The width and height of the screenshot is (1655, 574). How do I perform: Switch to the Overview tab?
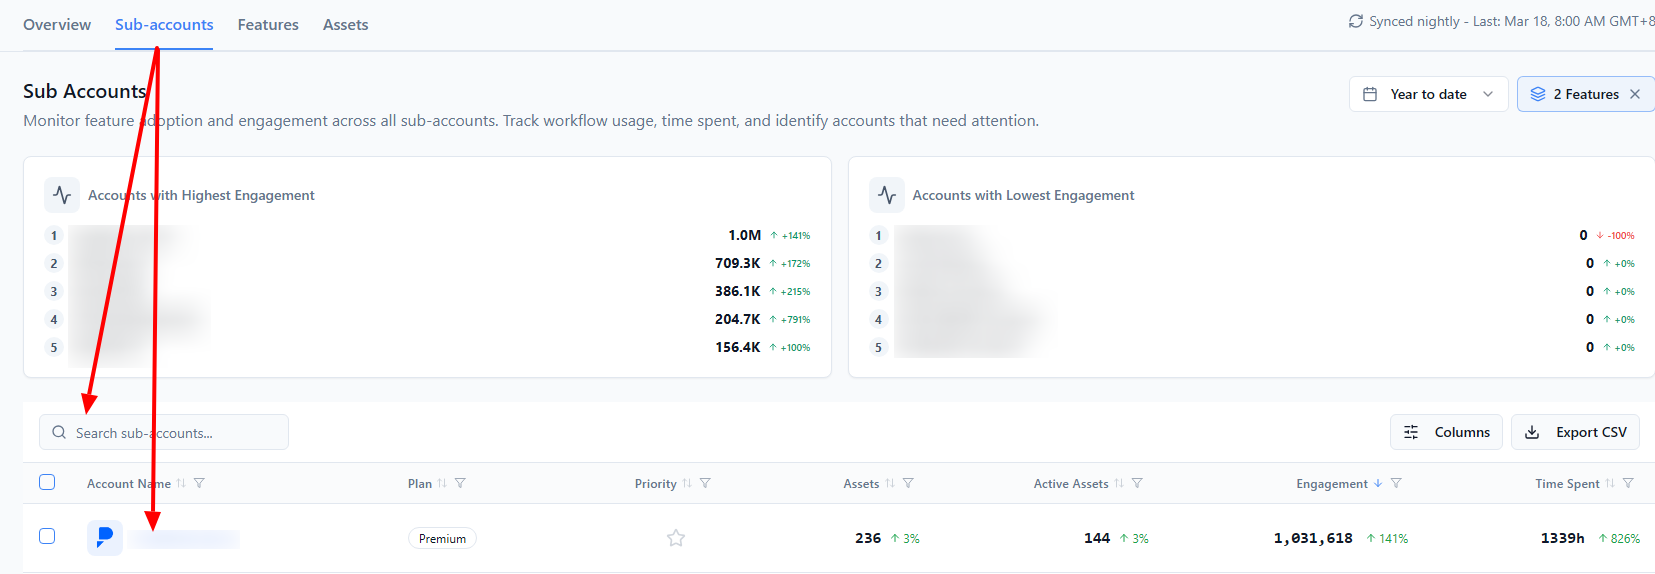[x=57, y=25]
